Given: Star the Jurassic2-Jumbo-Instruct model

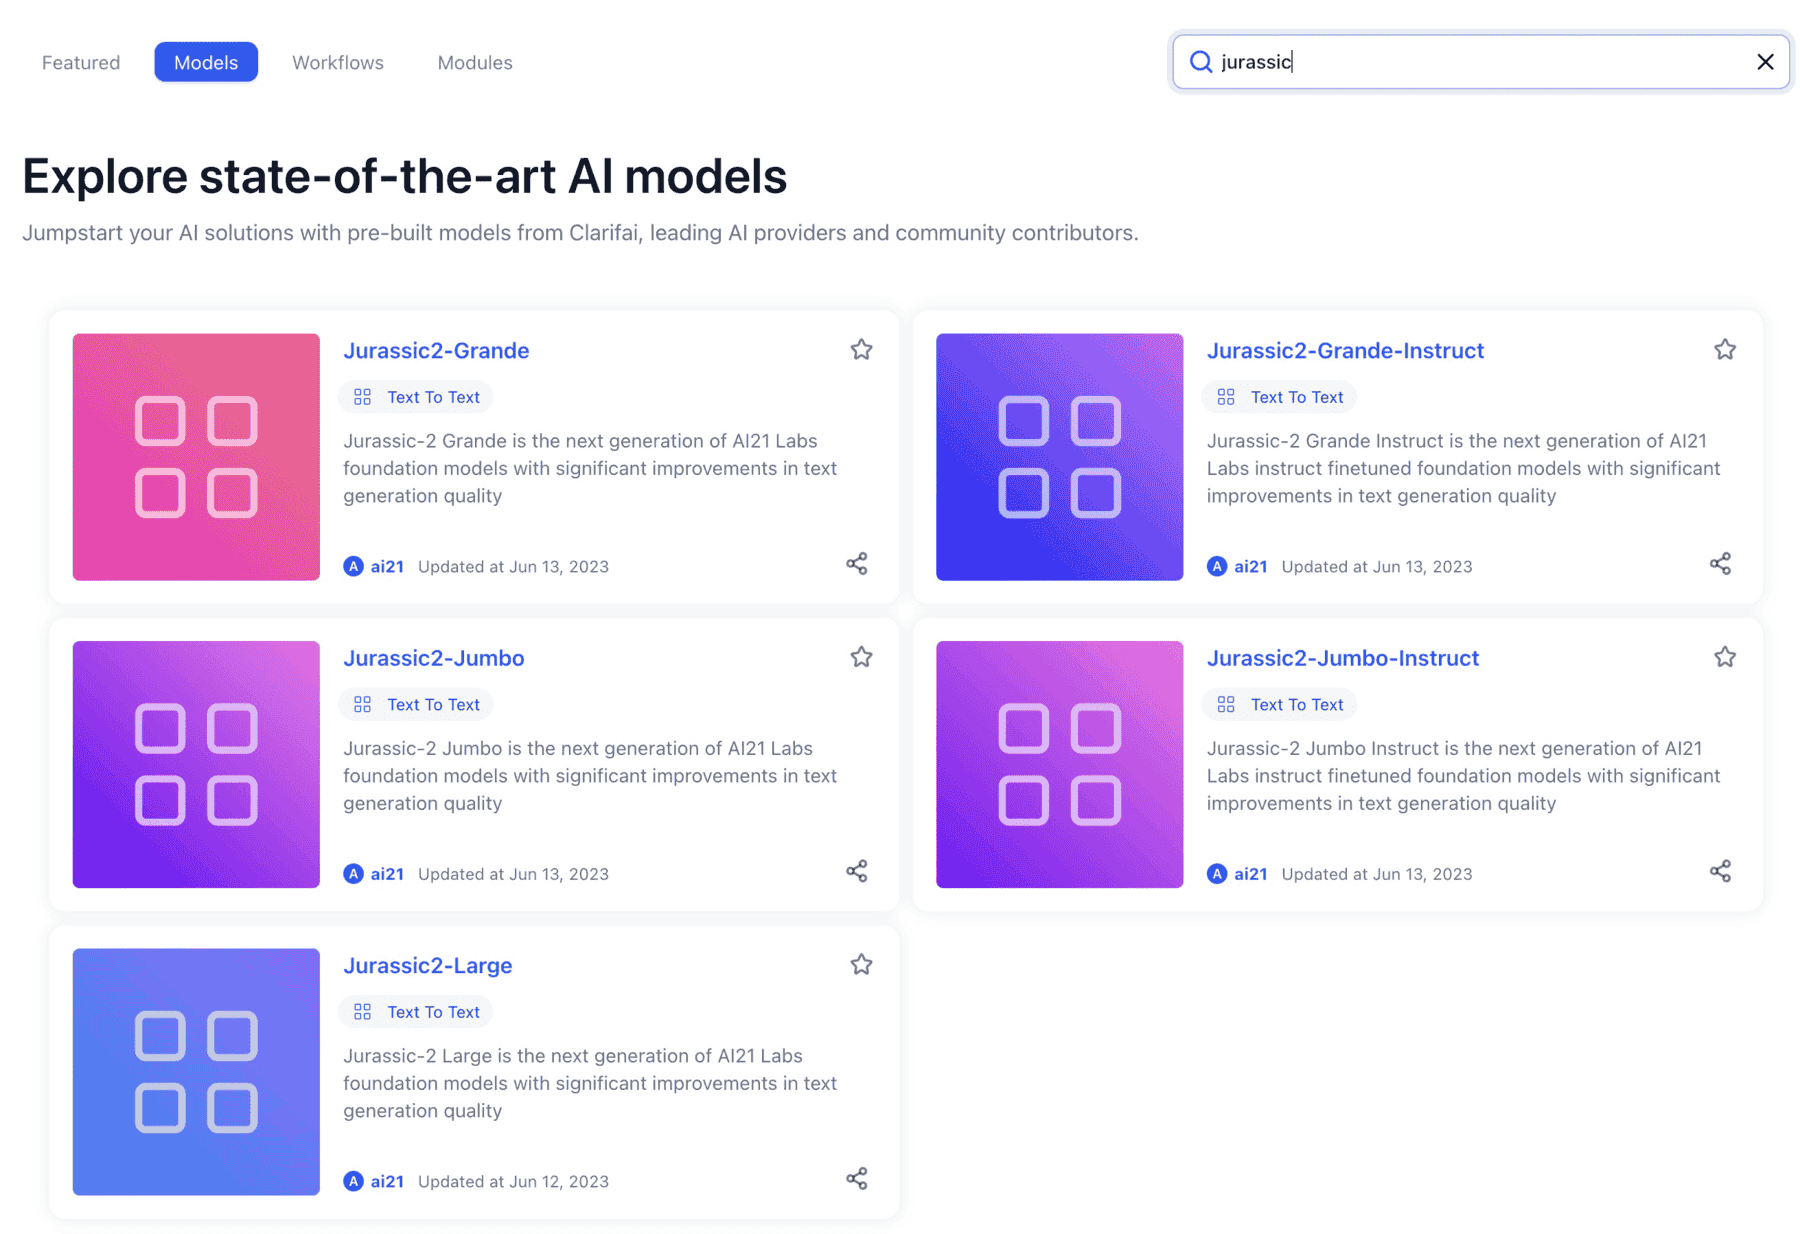Looking at the screenshot, I should click(1724, 657).
